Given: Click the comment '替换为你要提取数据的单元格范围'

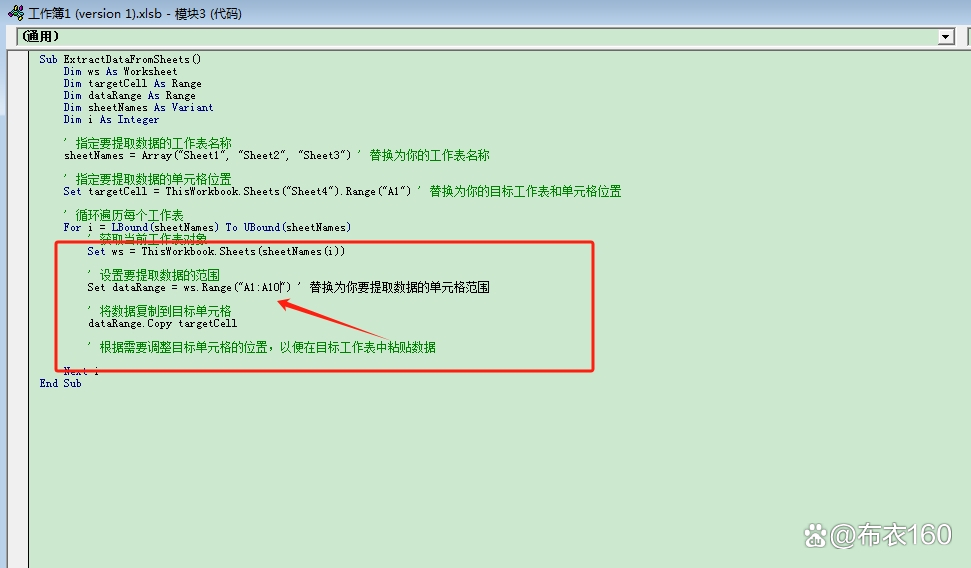Looking at the screenshot, I should click(x=399, y=287).
